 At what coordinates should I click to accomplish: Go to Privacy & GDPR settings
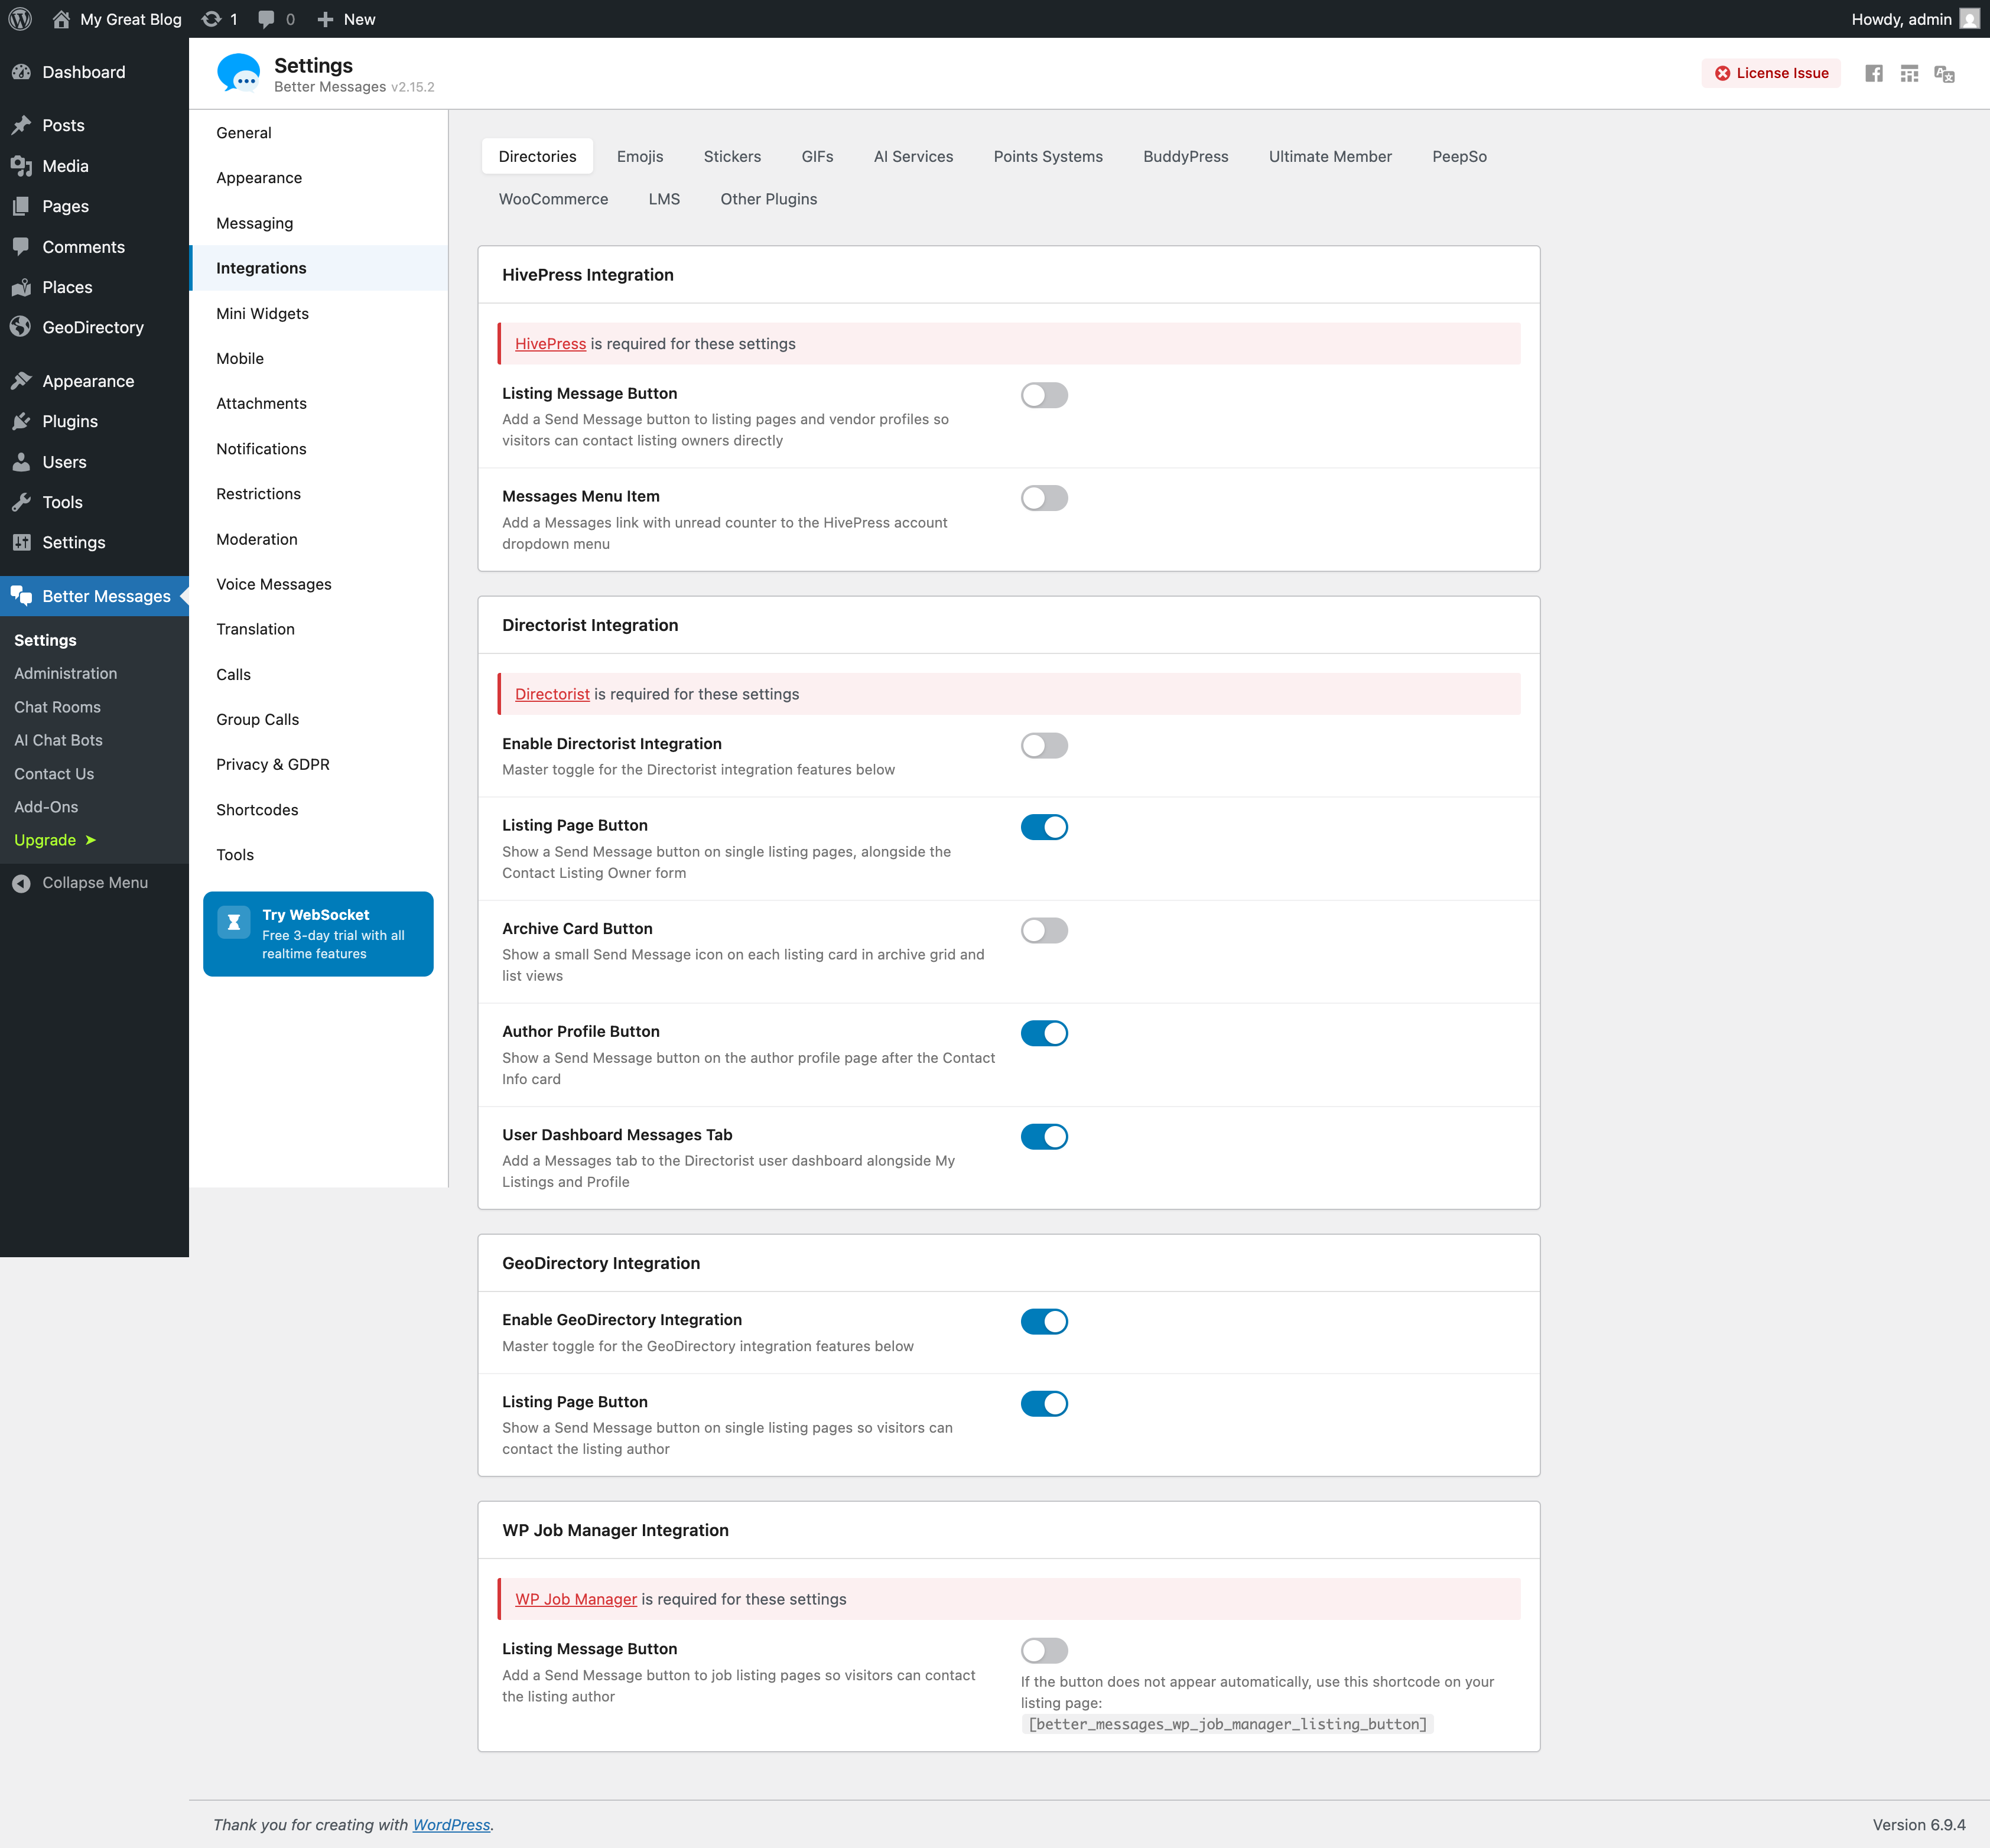click(318, 764)
